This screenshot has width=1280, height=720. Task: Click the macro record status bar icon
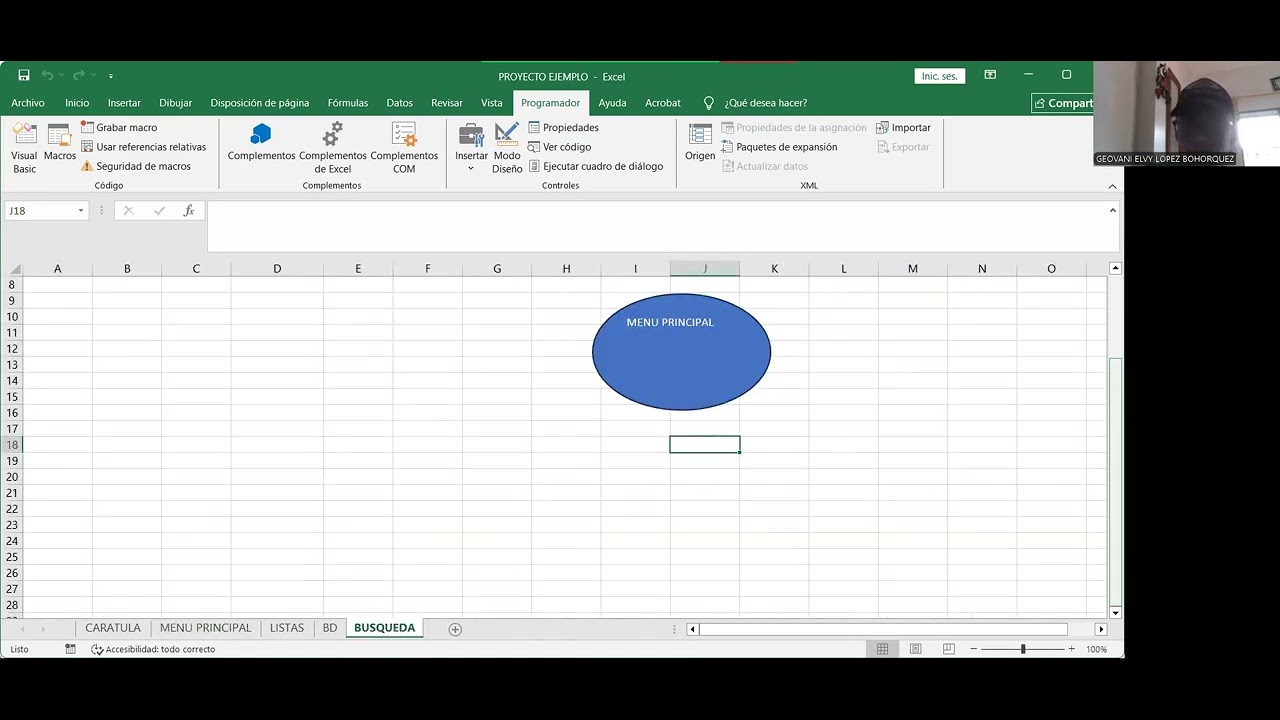click(x=70, y=649)
